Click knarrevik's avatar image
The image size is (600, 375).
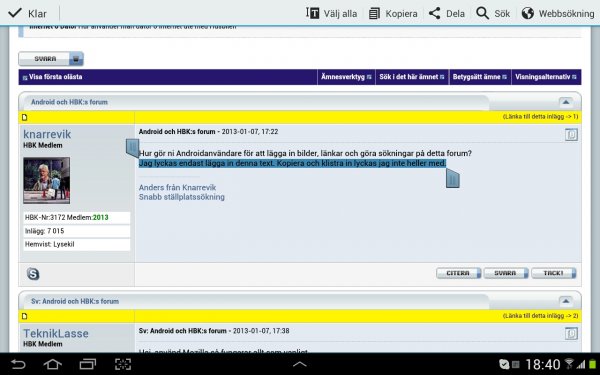coord(47,180)
